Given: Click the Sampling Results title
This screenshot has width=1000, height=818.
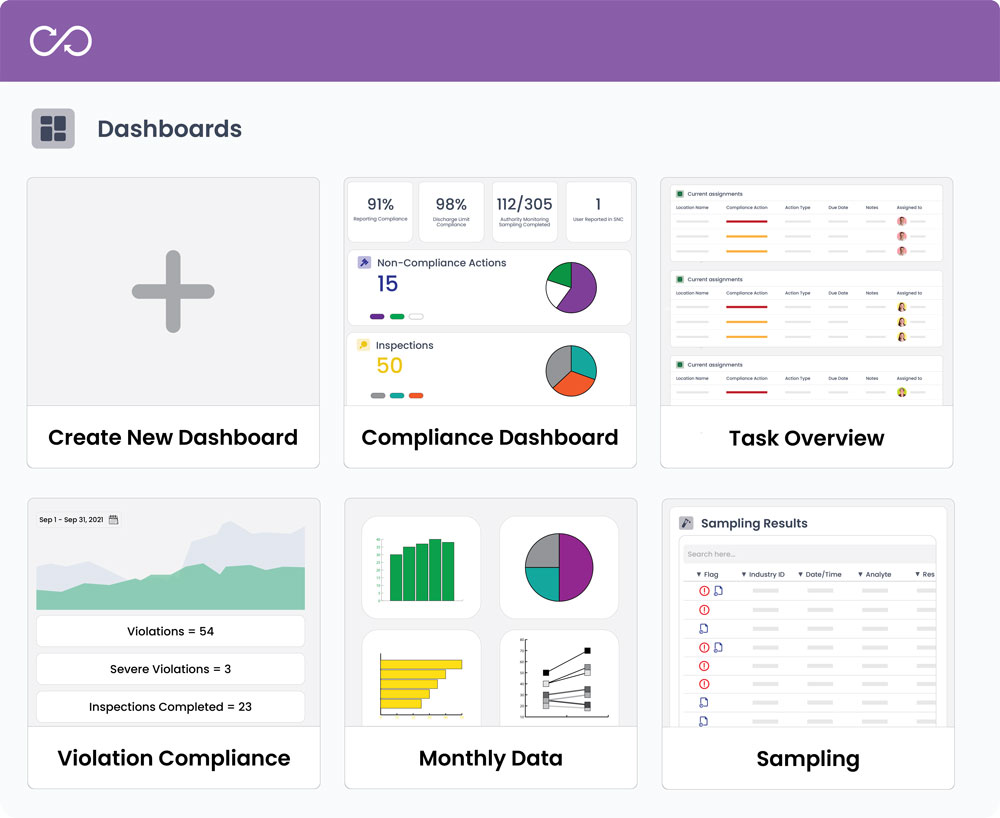Looking at the screenshot, I should pos(754,523).
